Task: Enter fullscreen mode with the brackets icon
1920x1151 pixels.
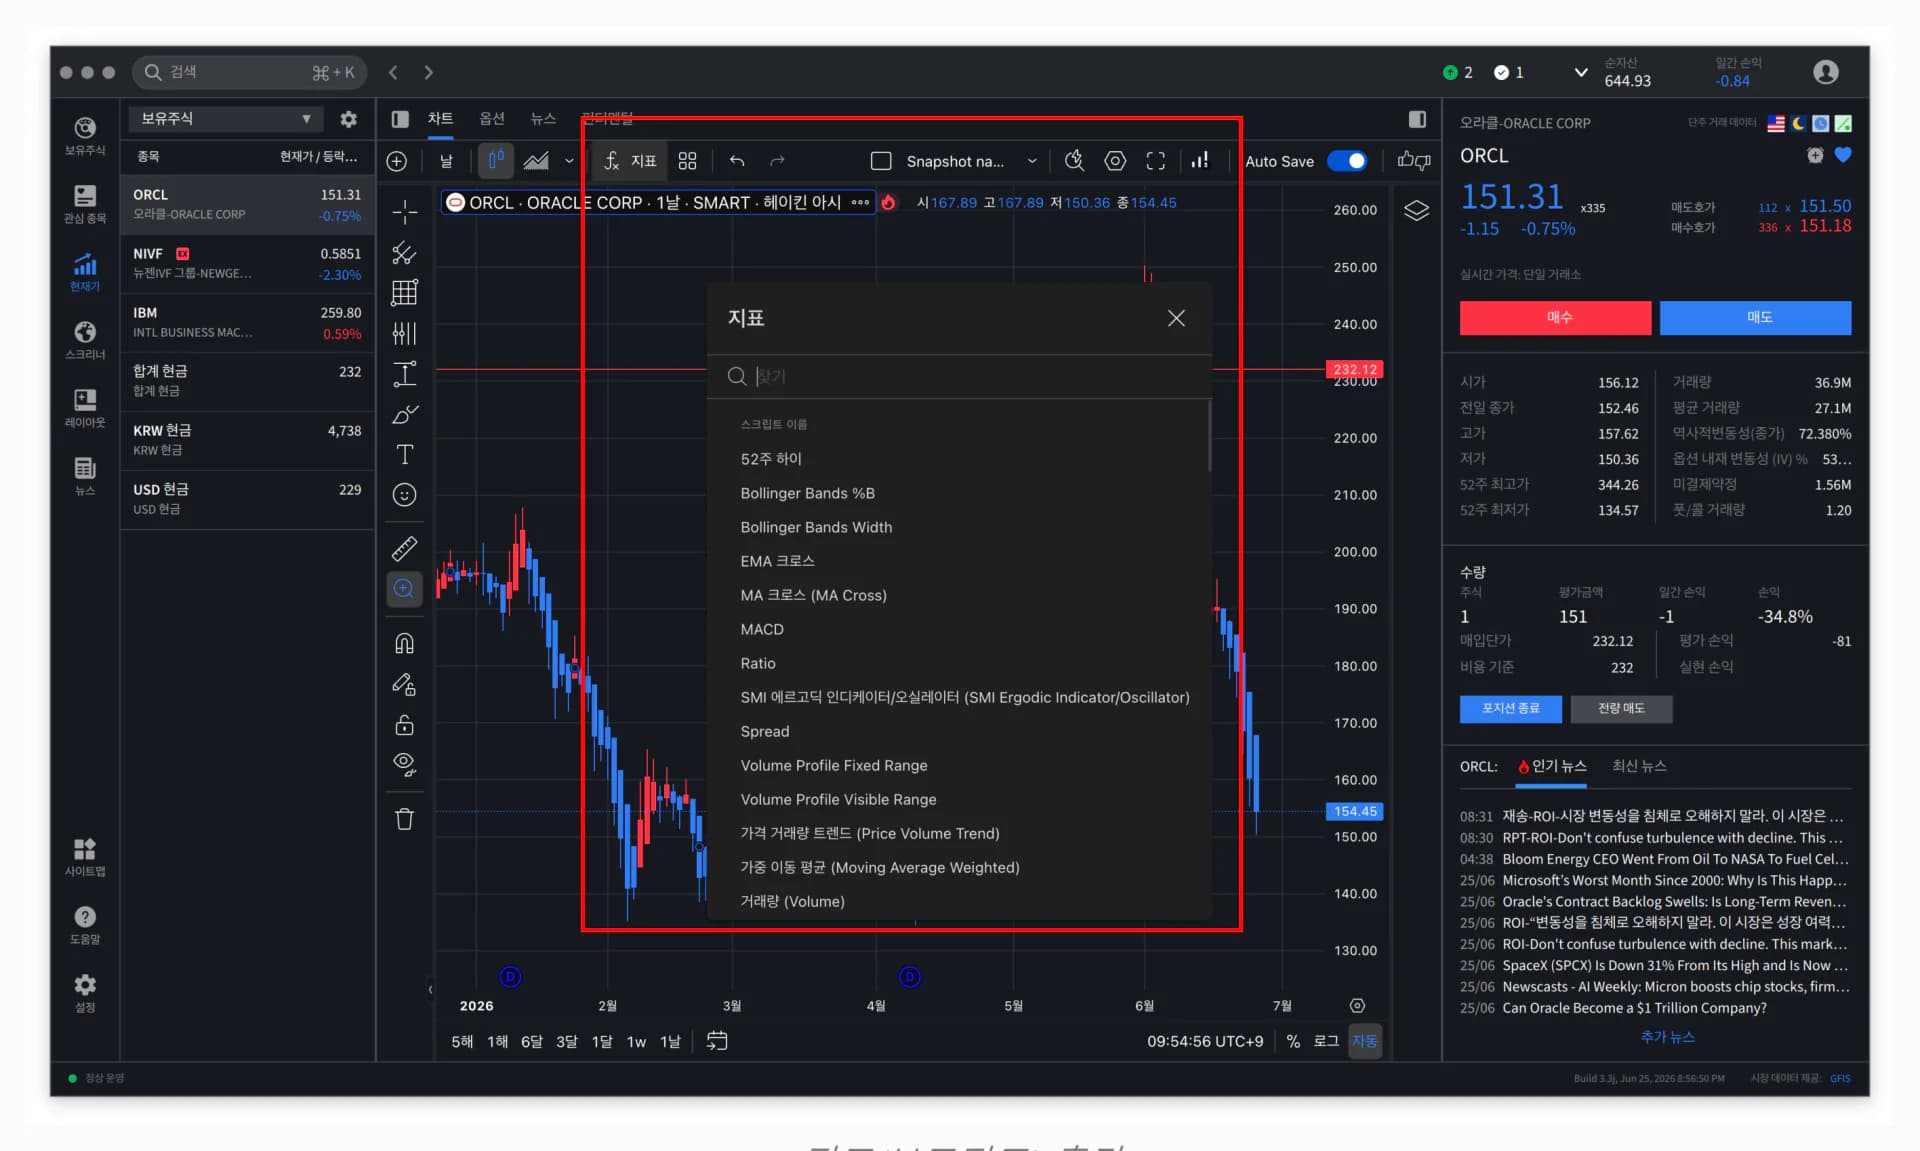Action: (x=1156, y=161)
